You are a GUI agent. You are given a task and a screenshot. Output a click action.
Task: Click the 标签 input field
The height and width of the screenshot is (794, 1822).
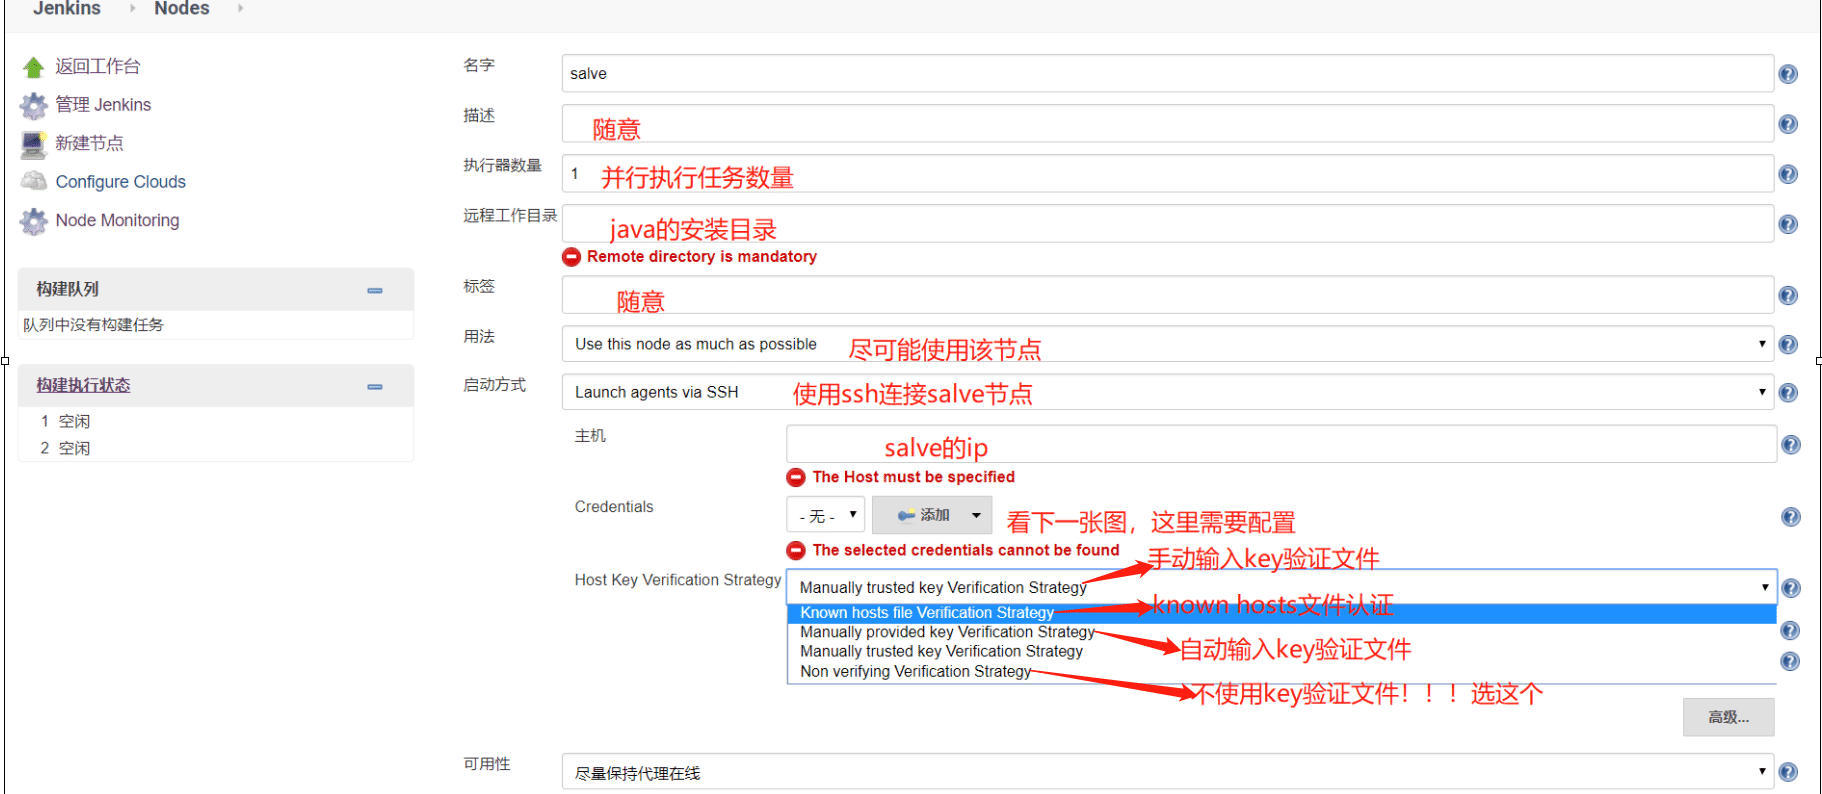tap(1167, 294)
